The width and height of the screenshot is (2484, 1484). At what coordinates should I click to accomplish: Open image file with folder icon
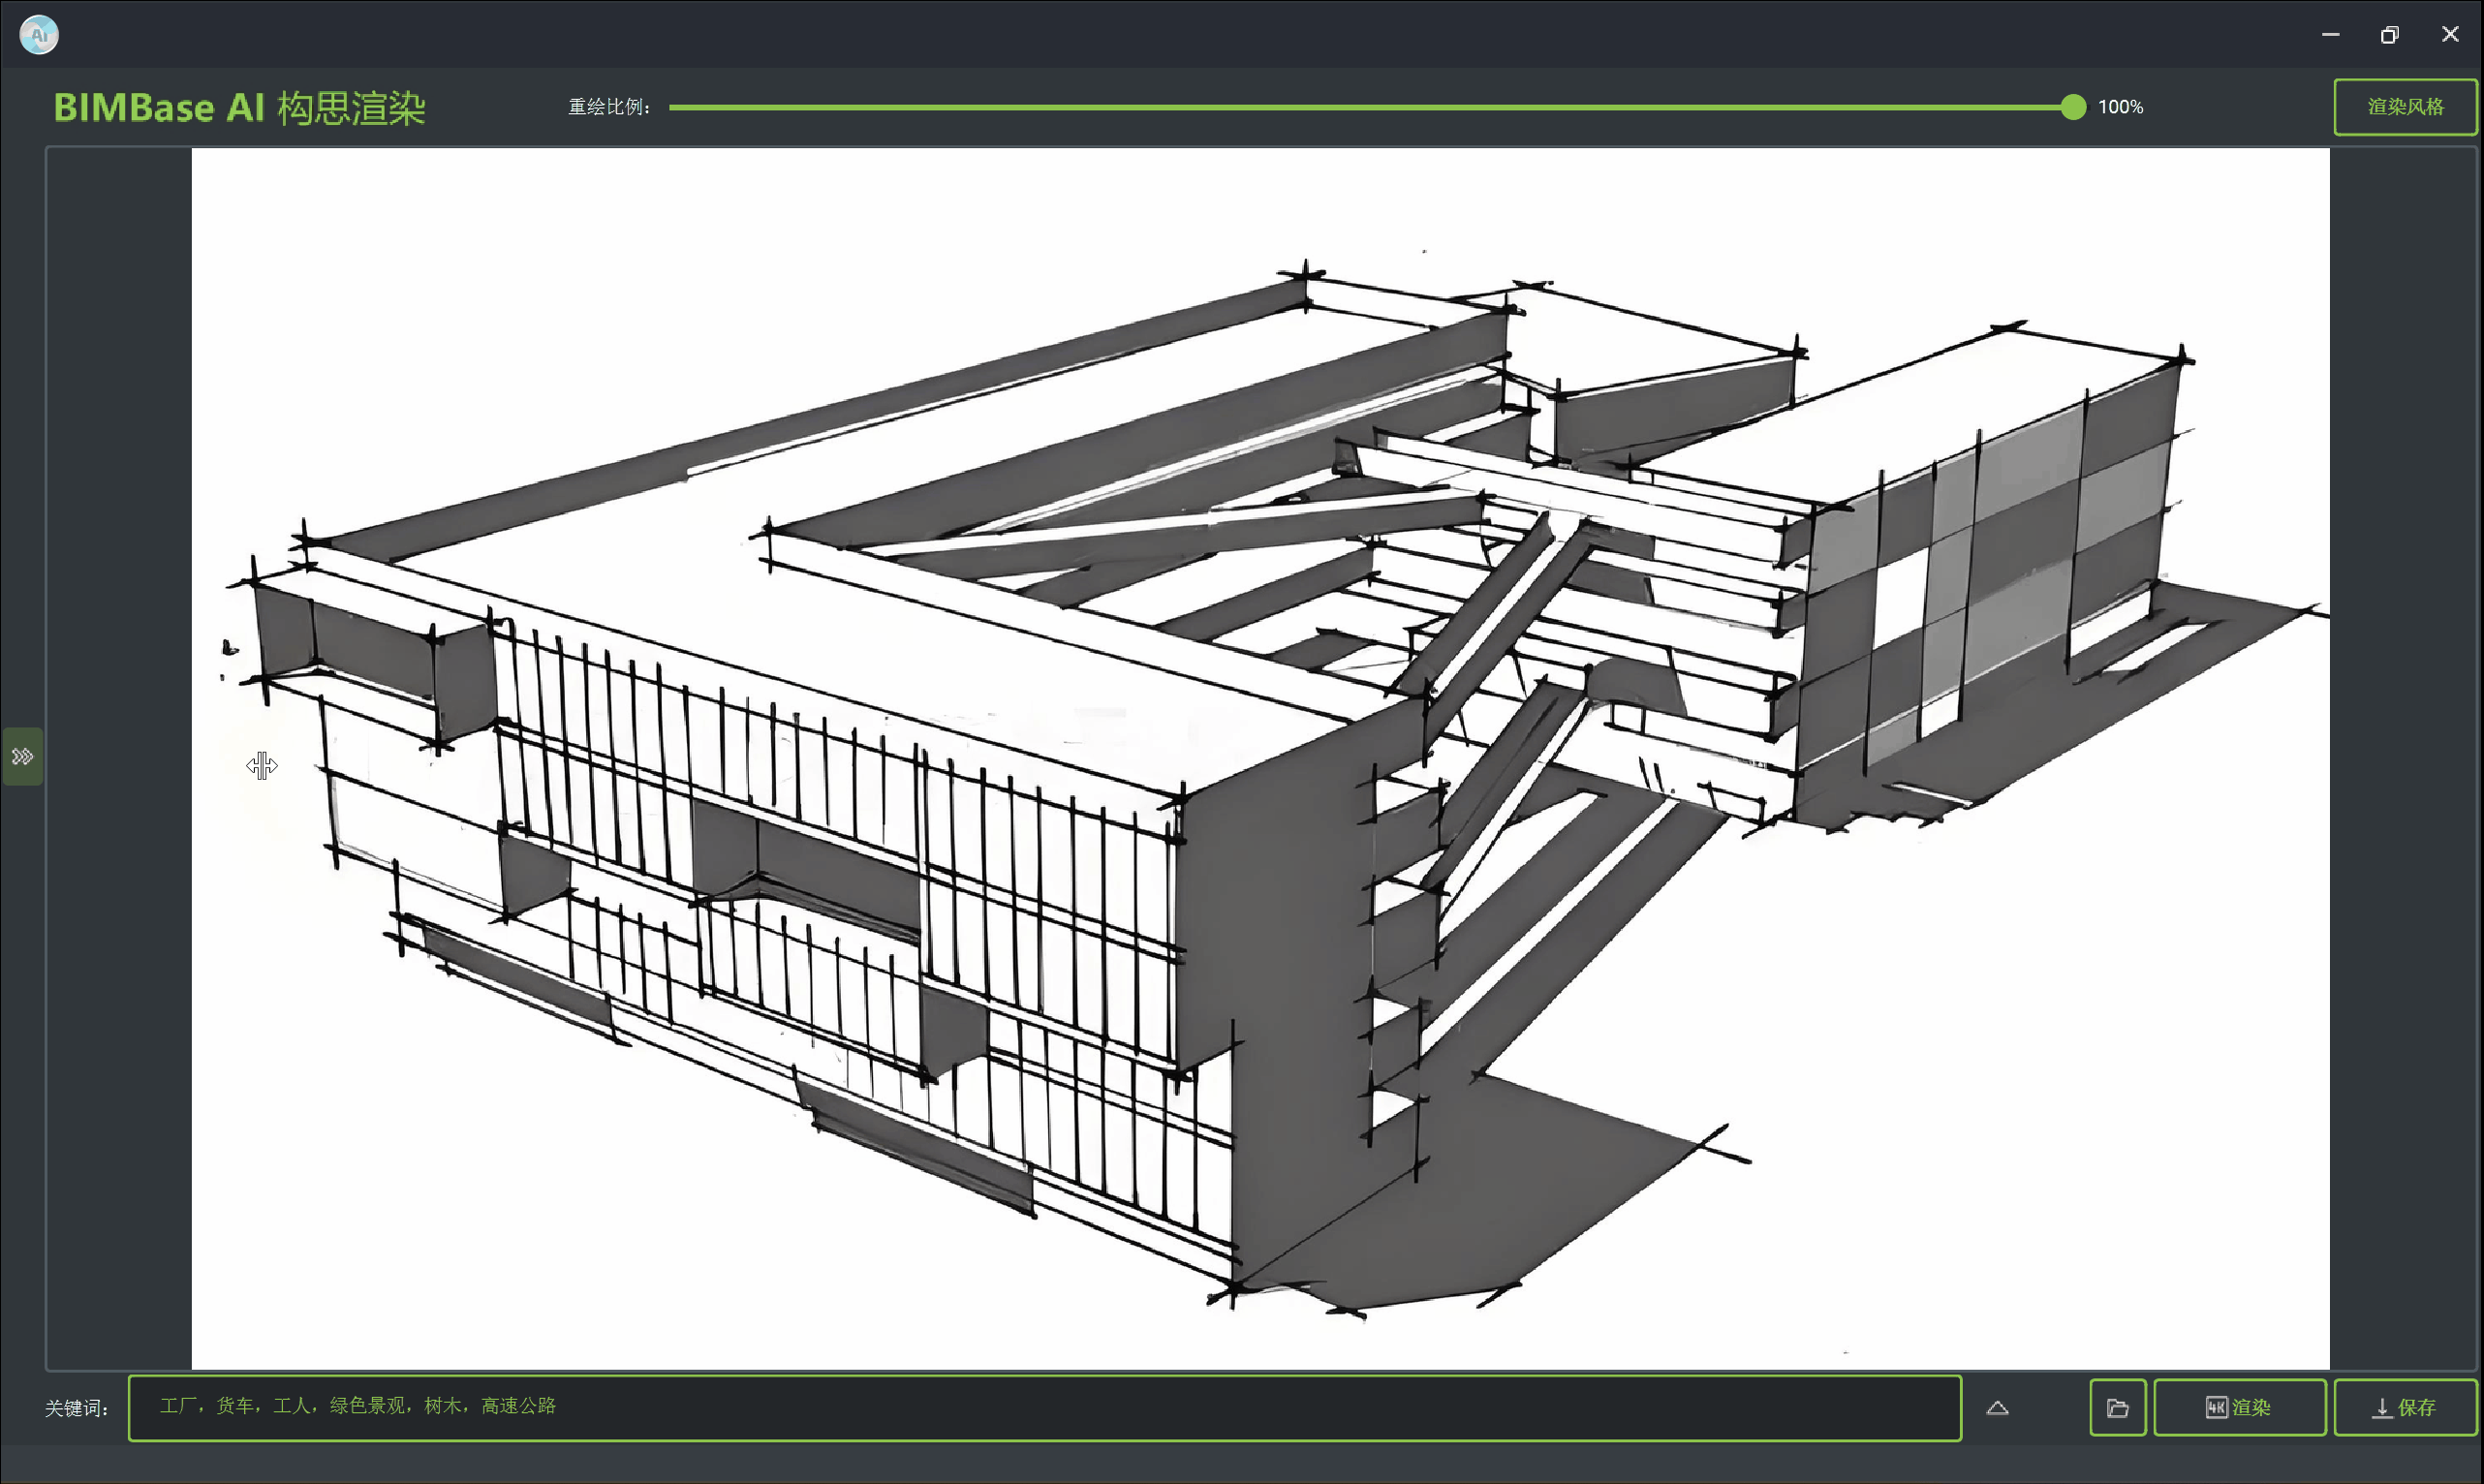tap(2117, 1407)
